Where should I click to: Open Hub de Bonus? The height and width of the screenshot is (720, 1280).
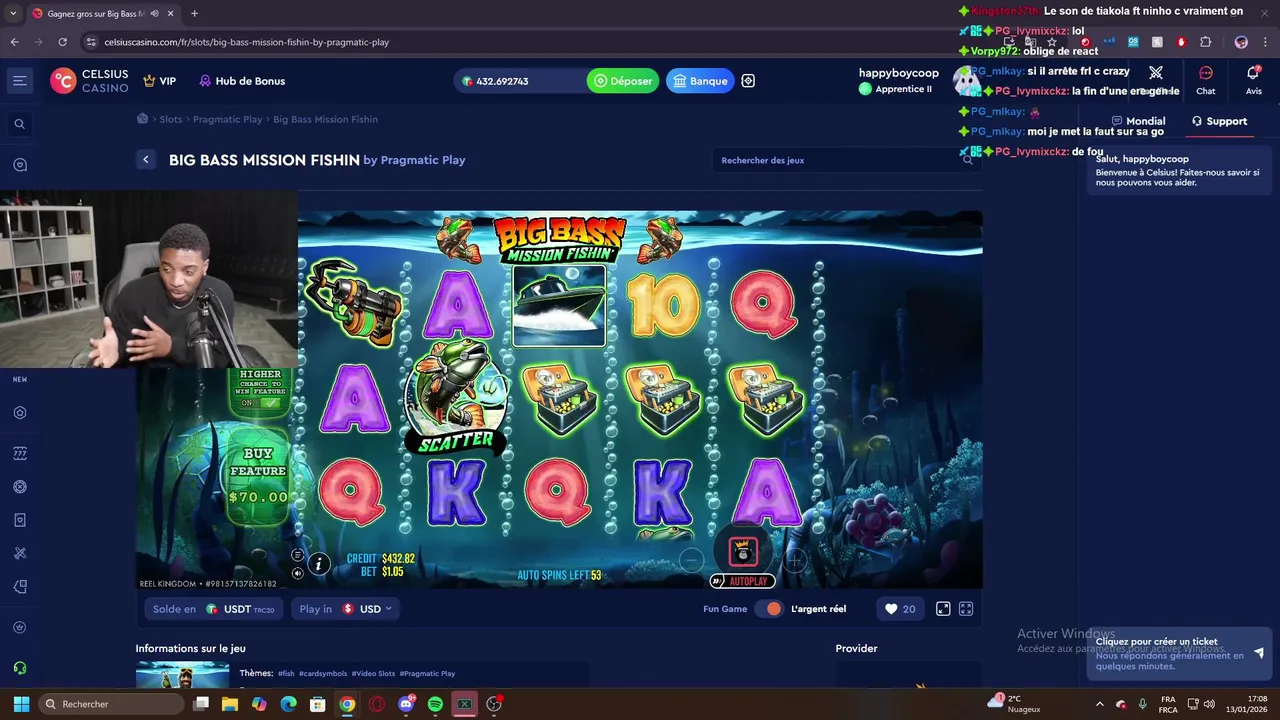242,81
